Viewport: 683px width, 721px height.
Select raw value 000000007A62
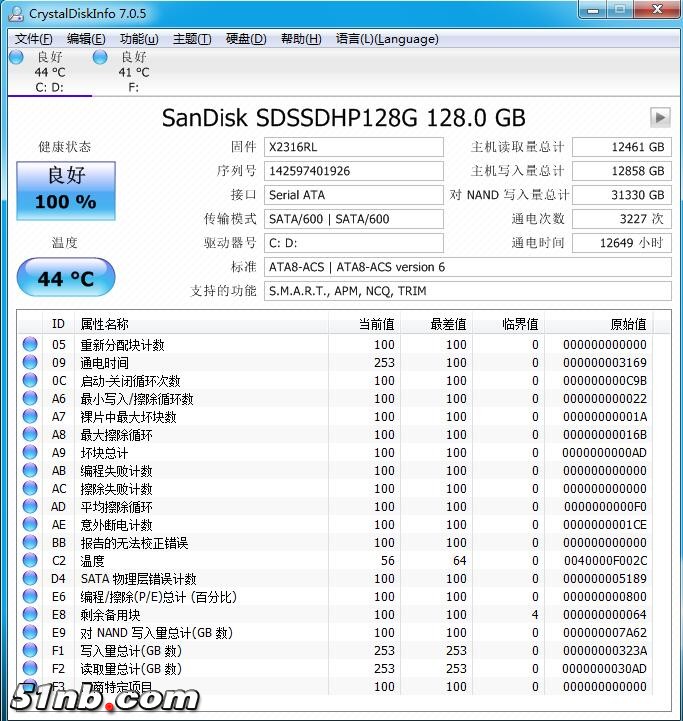[605, 633]
